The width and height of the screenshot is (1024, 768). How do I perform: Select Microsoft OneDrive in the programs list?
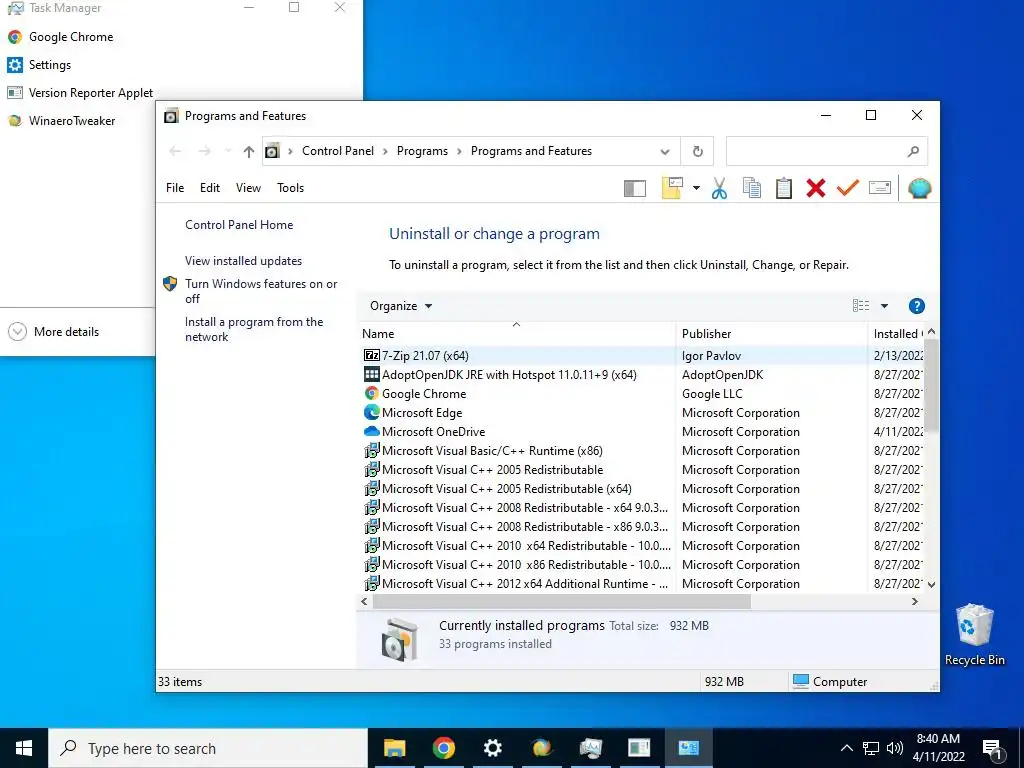pyautogui.click(x=434, y=432)
